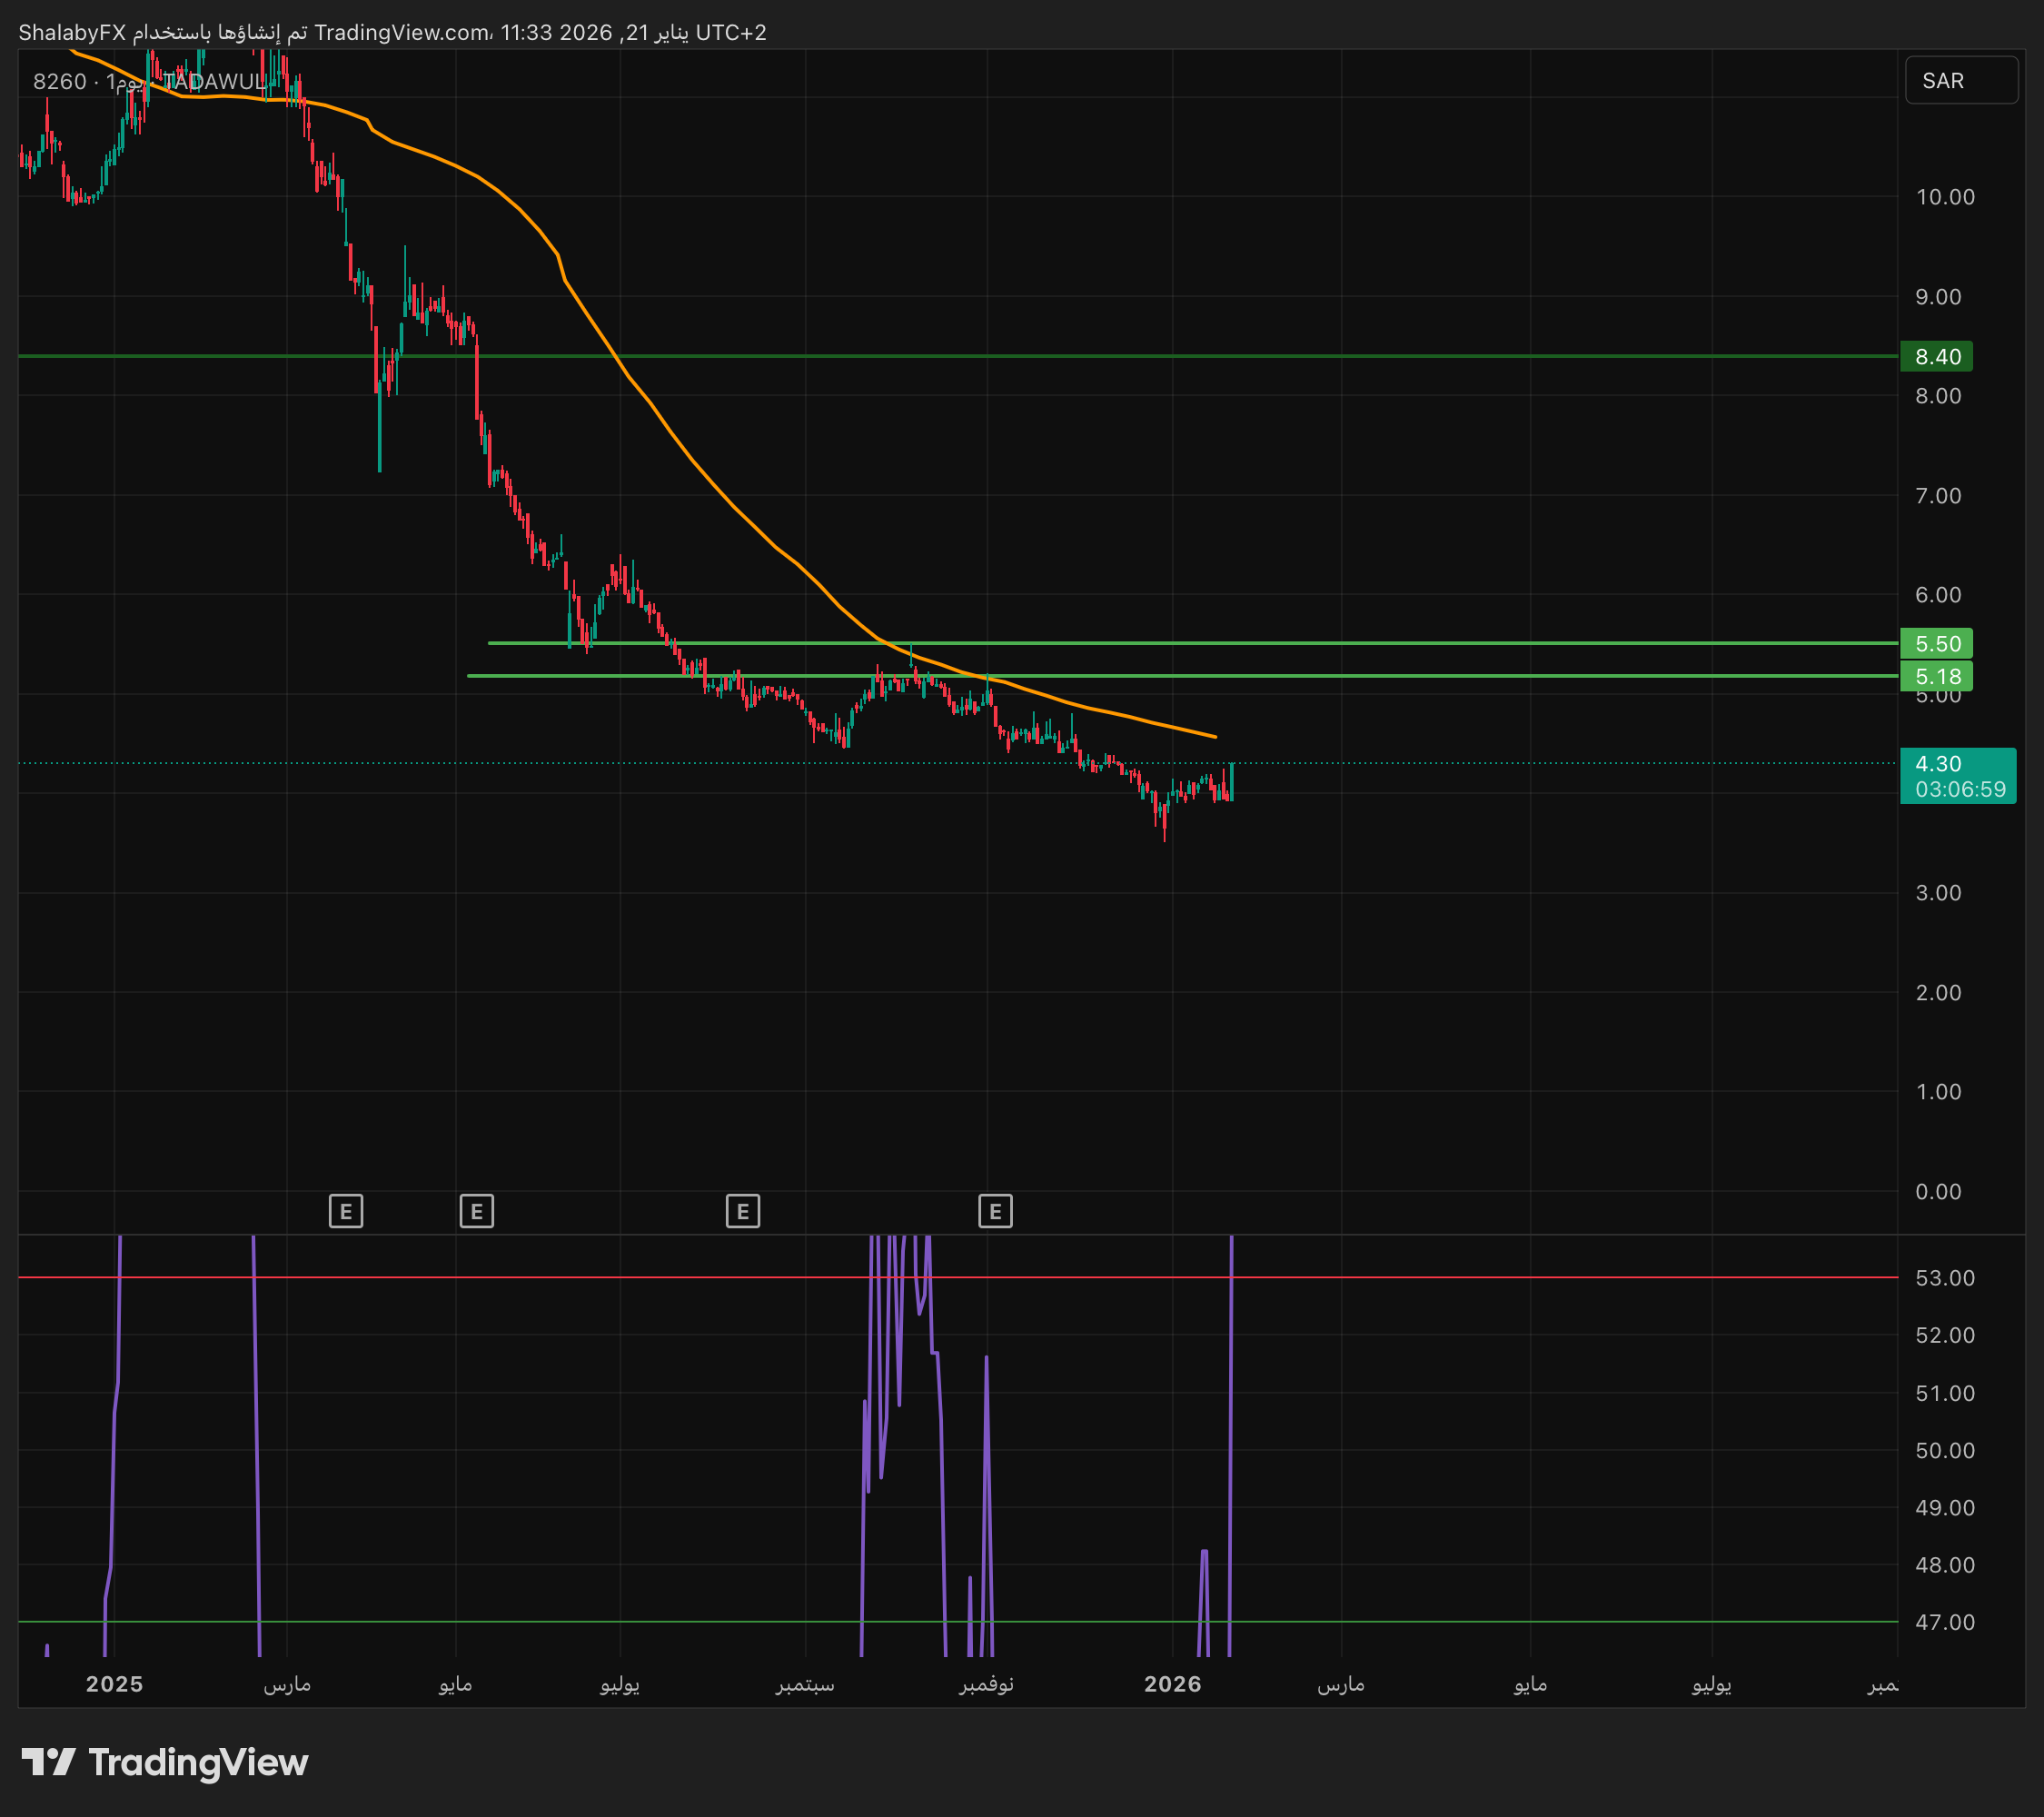Click the leftmost earnings E marker
The image size is (2044, 1817).
click(346, 1211)
